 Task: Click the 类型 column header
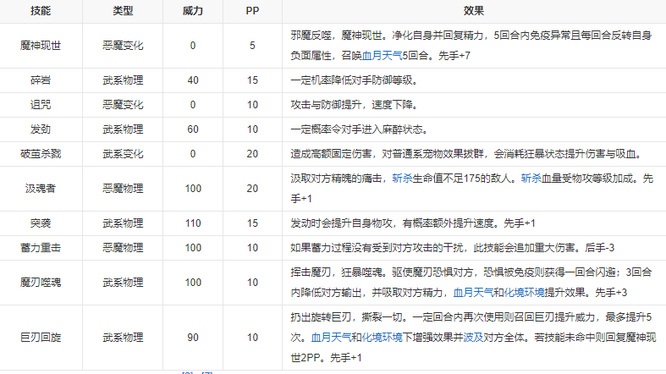coord(123,11)
